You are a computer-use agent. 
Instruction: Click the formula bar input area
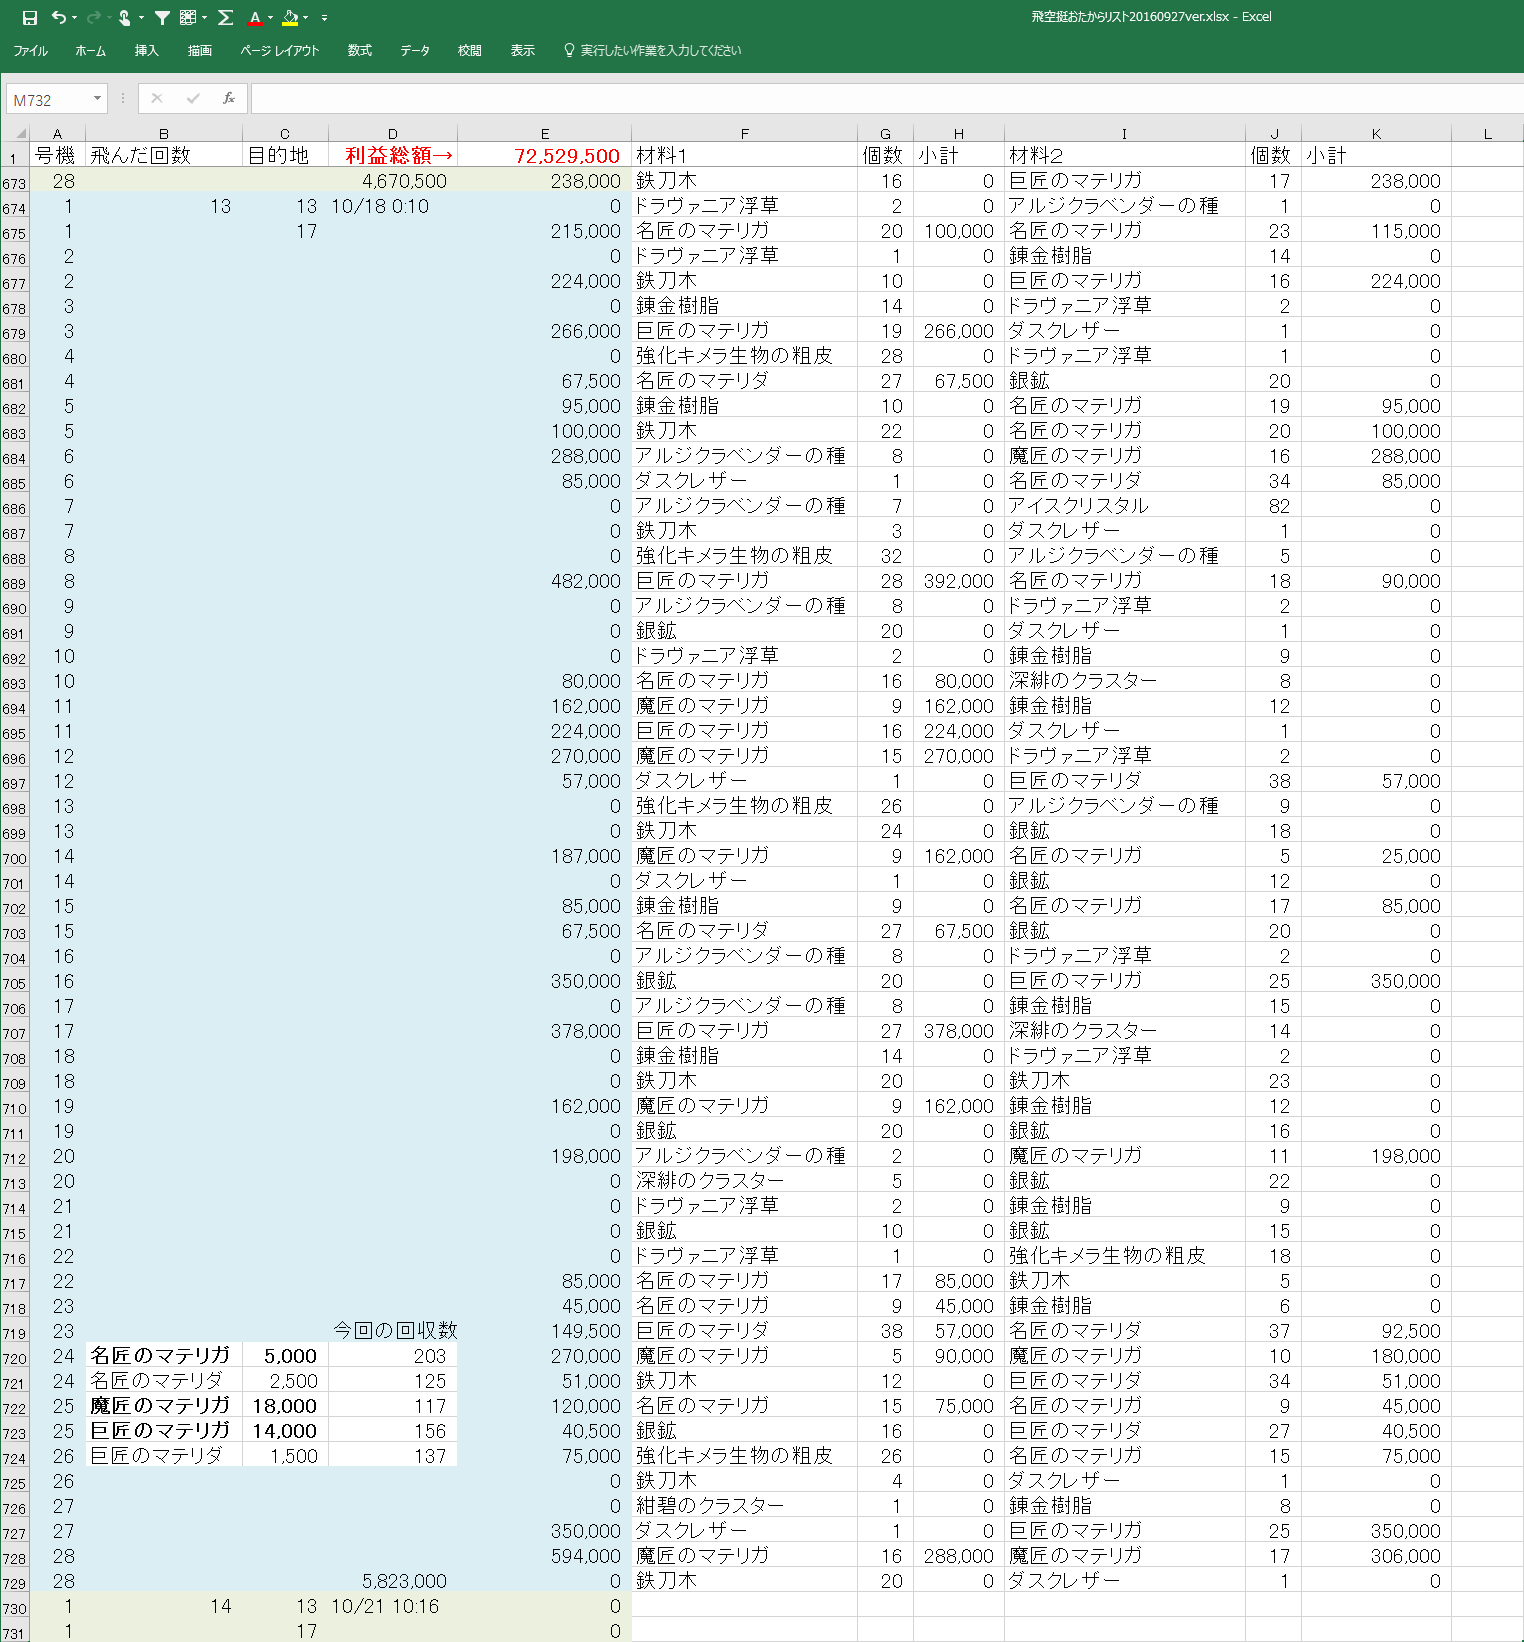coord(880,98)
